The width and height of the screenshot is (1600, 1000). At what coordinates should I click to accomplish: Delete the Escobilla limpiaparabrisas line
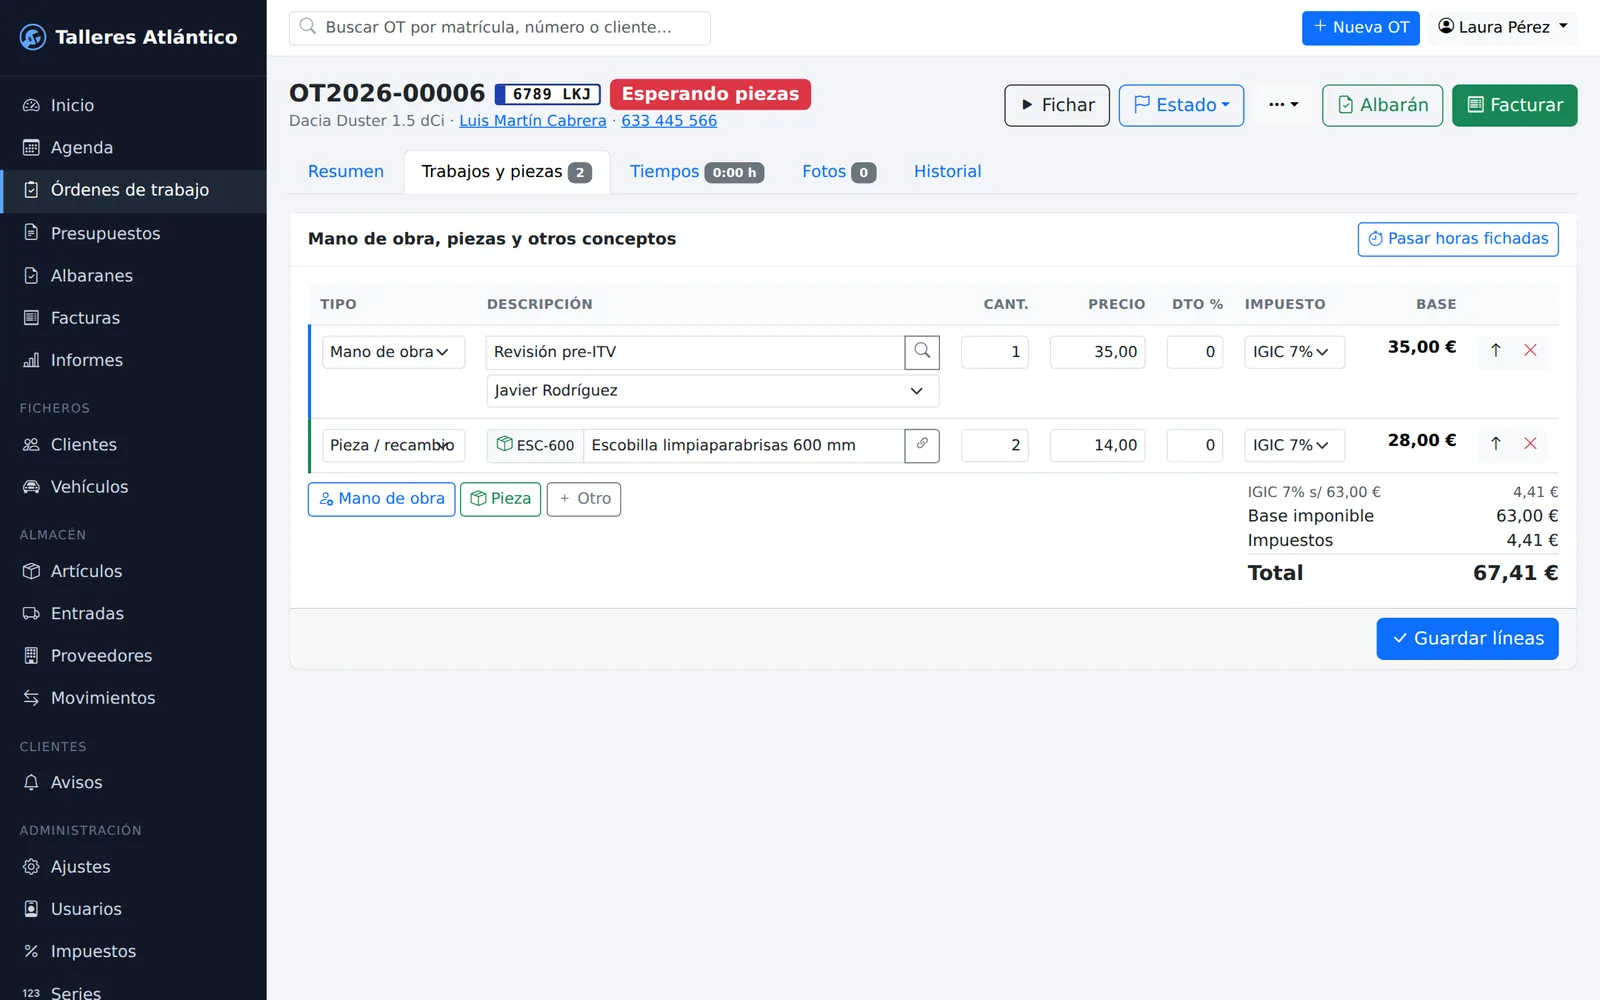[1530, 443]
